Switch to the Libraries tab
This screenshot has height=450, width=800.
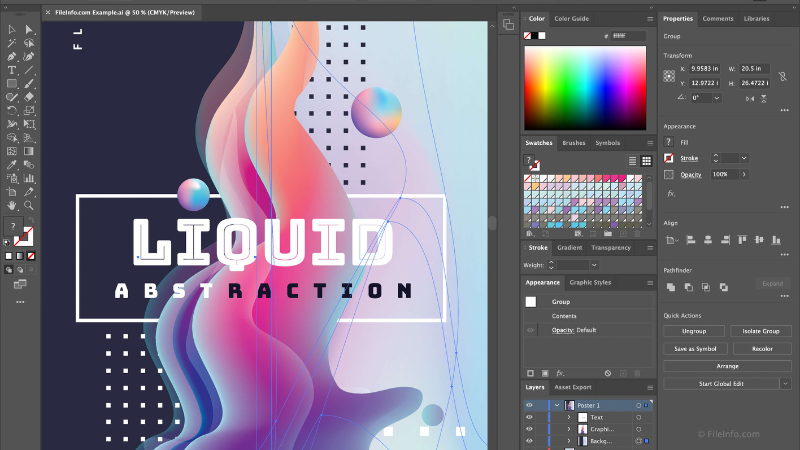coord(756,18)
